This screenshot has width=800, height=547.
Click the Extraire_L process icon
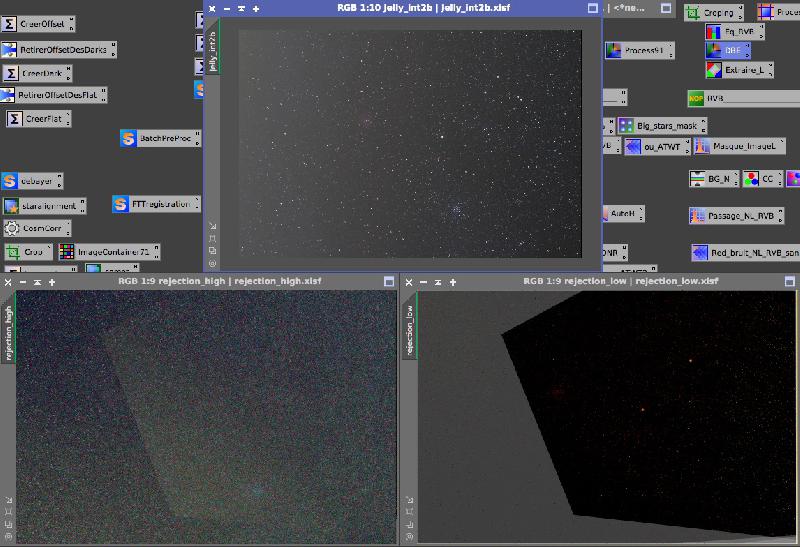click(739, 70)
